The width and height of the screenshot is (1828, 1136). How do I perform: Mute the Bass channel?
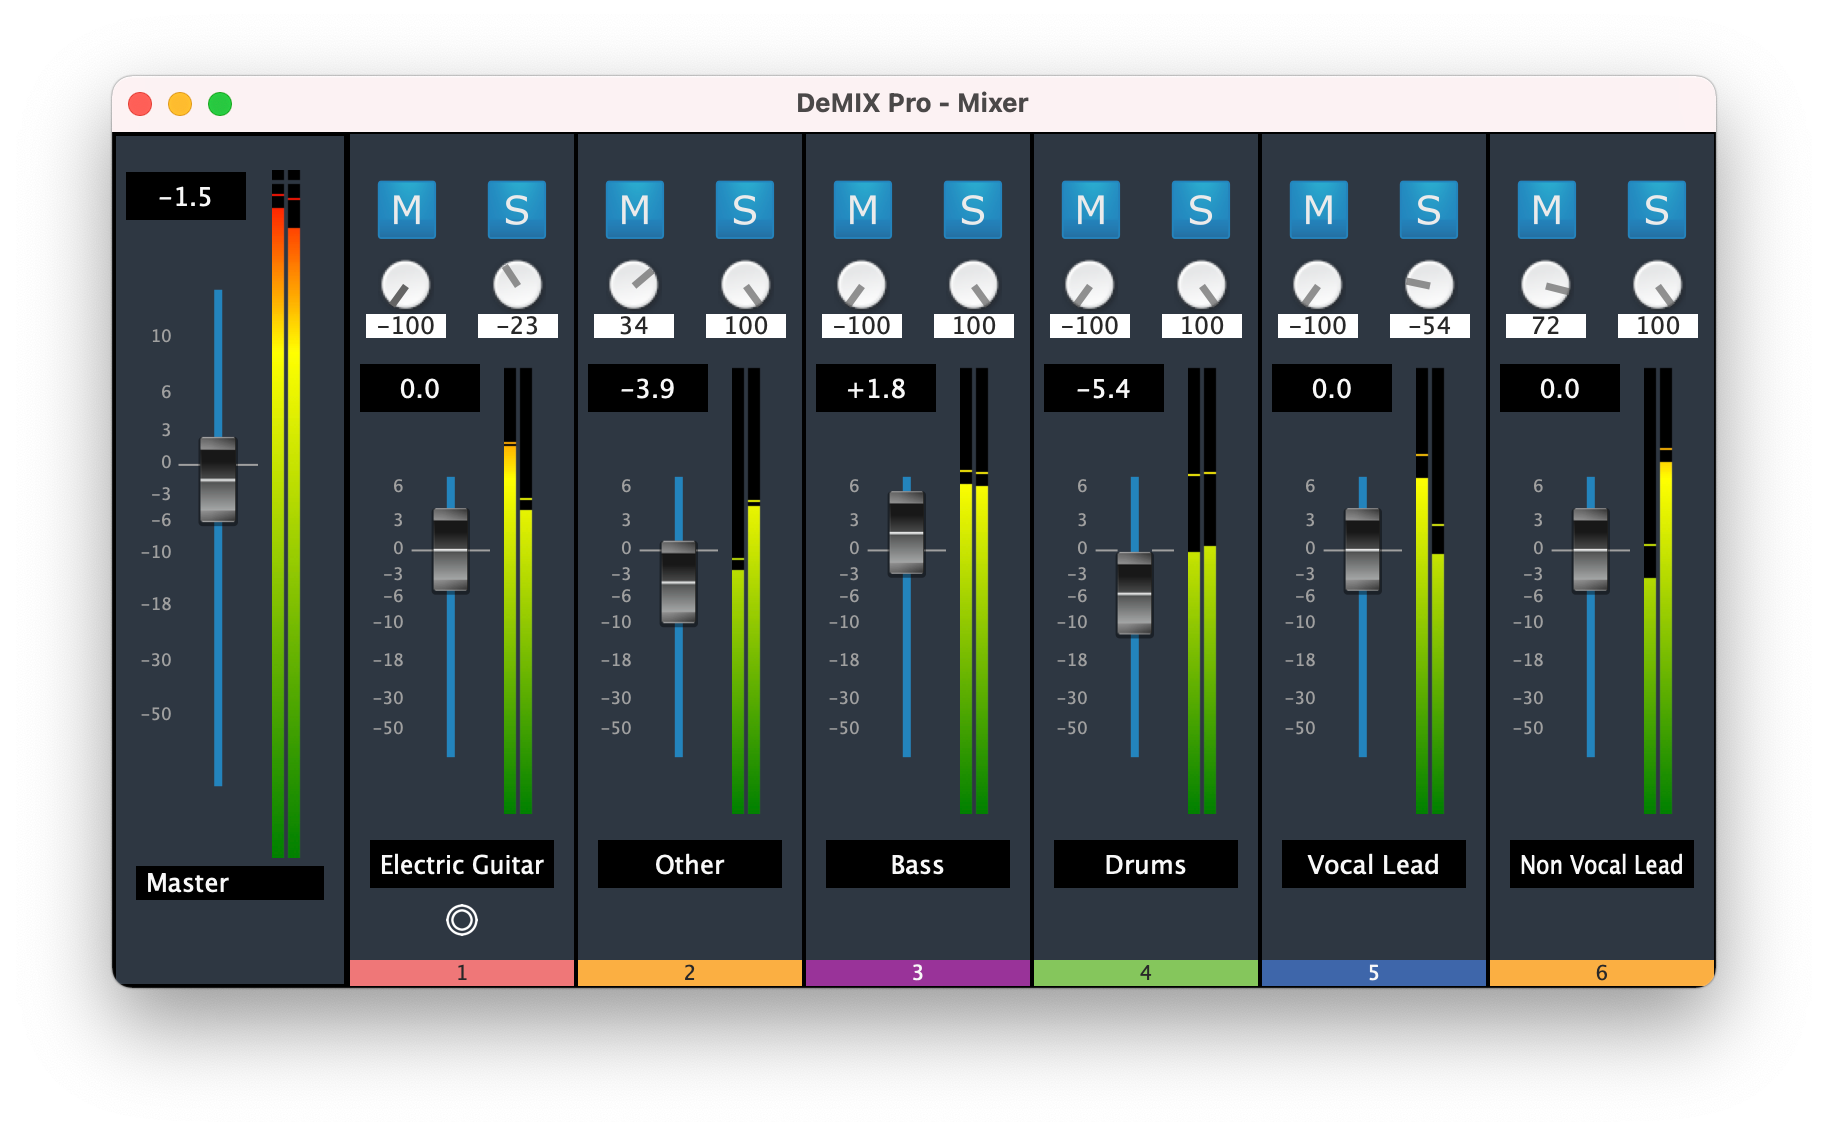coord(862,210)
